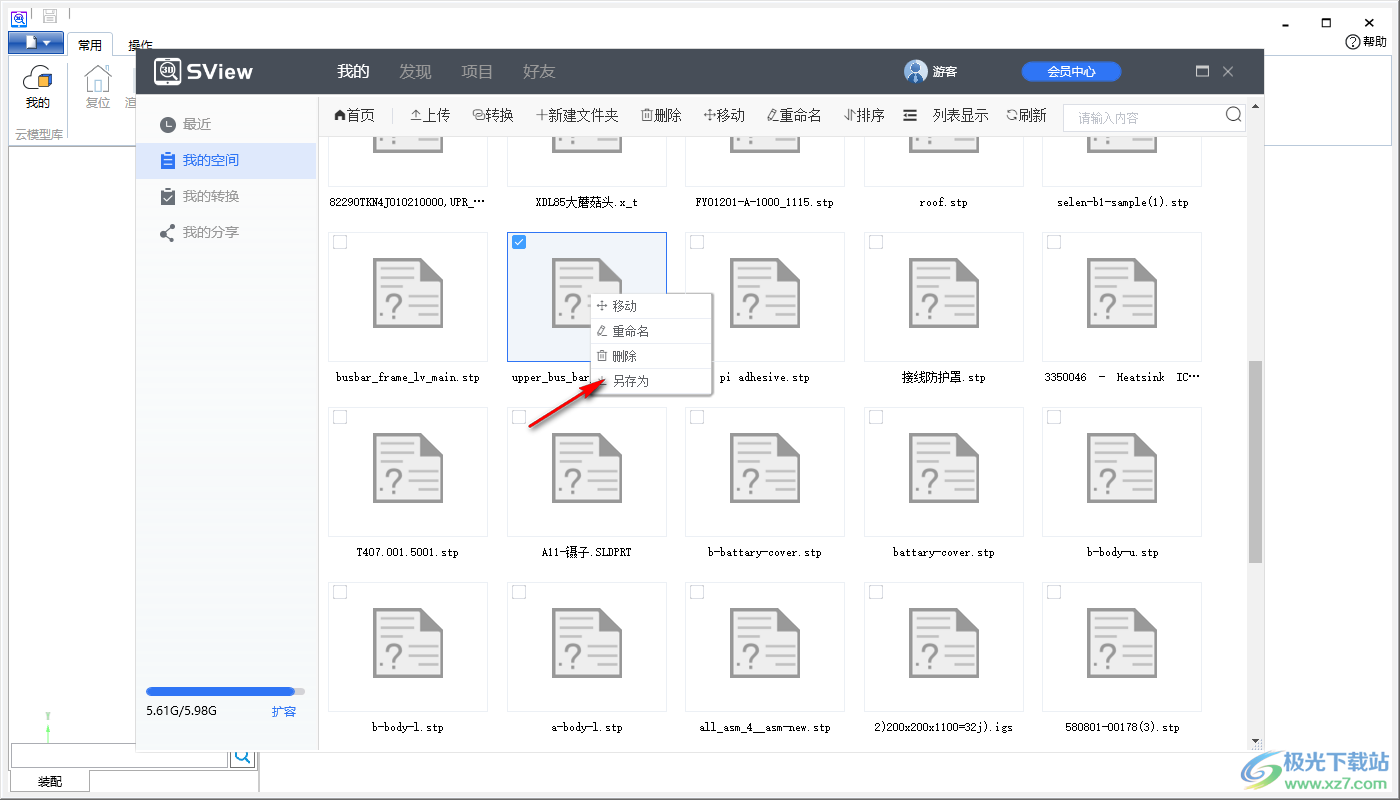Open the 常用 ribbon tab
Screen dimensions: 1400x800
[x=90, y=45]
